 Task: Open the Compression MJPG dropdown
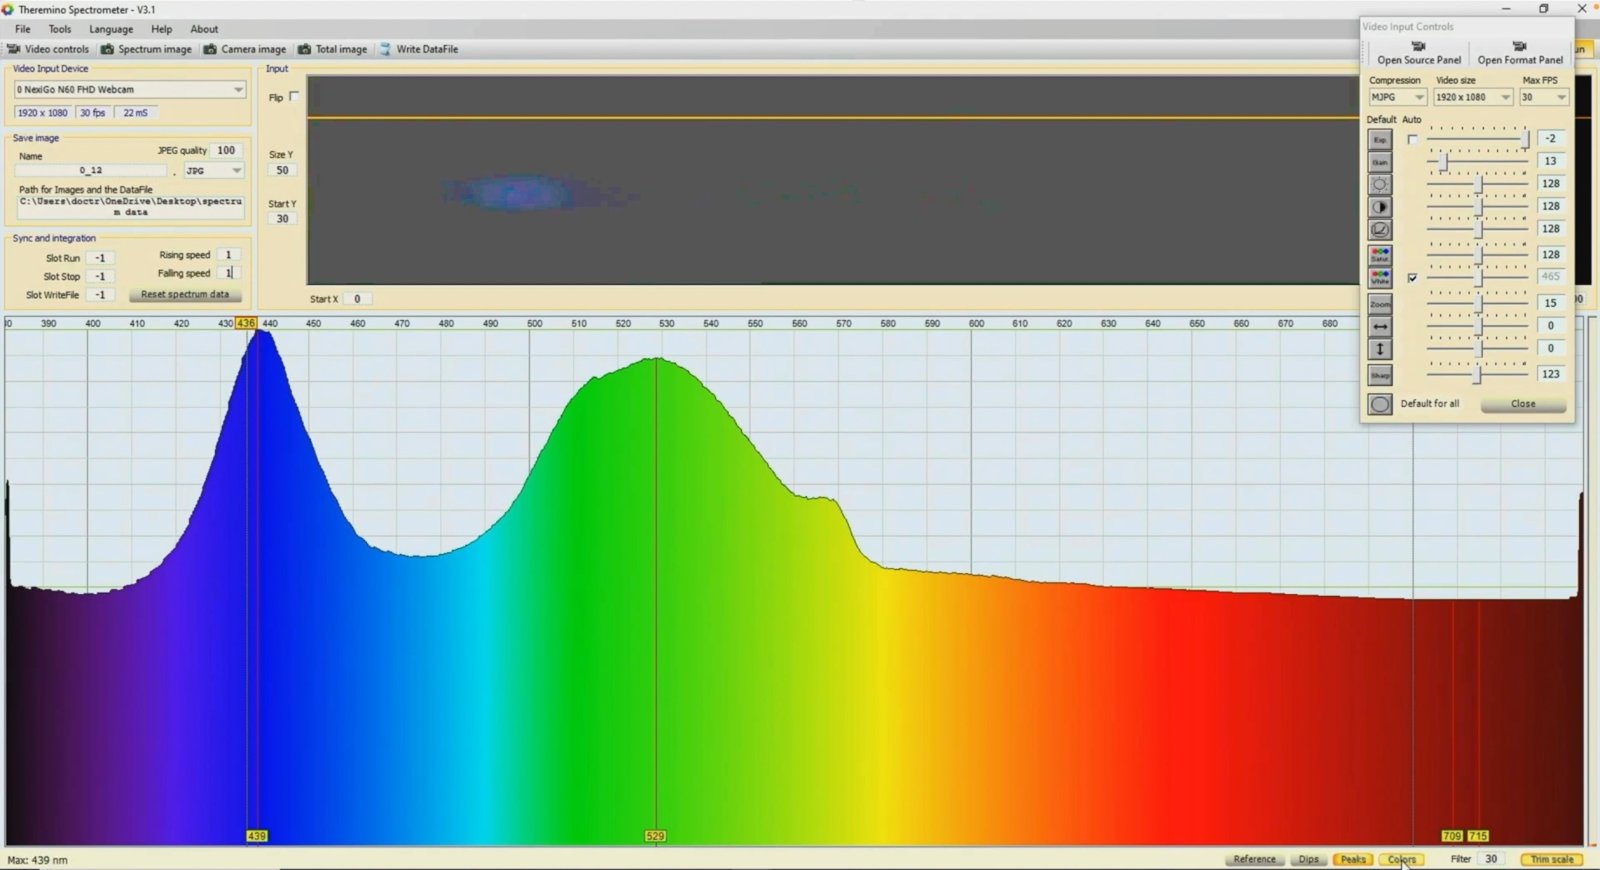tap(1418, 98)
